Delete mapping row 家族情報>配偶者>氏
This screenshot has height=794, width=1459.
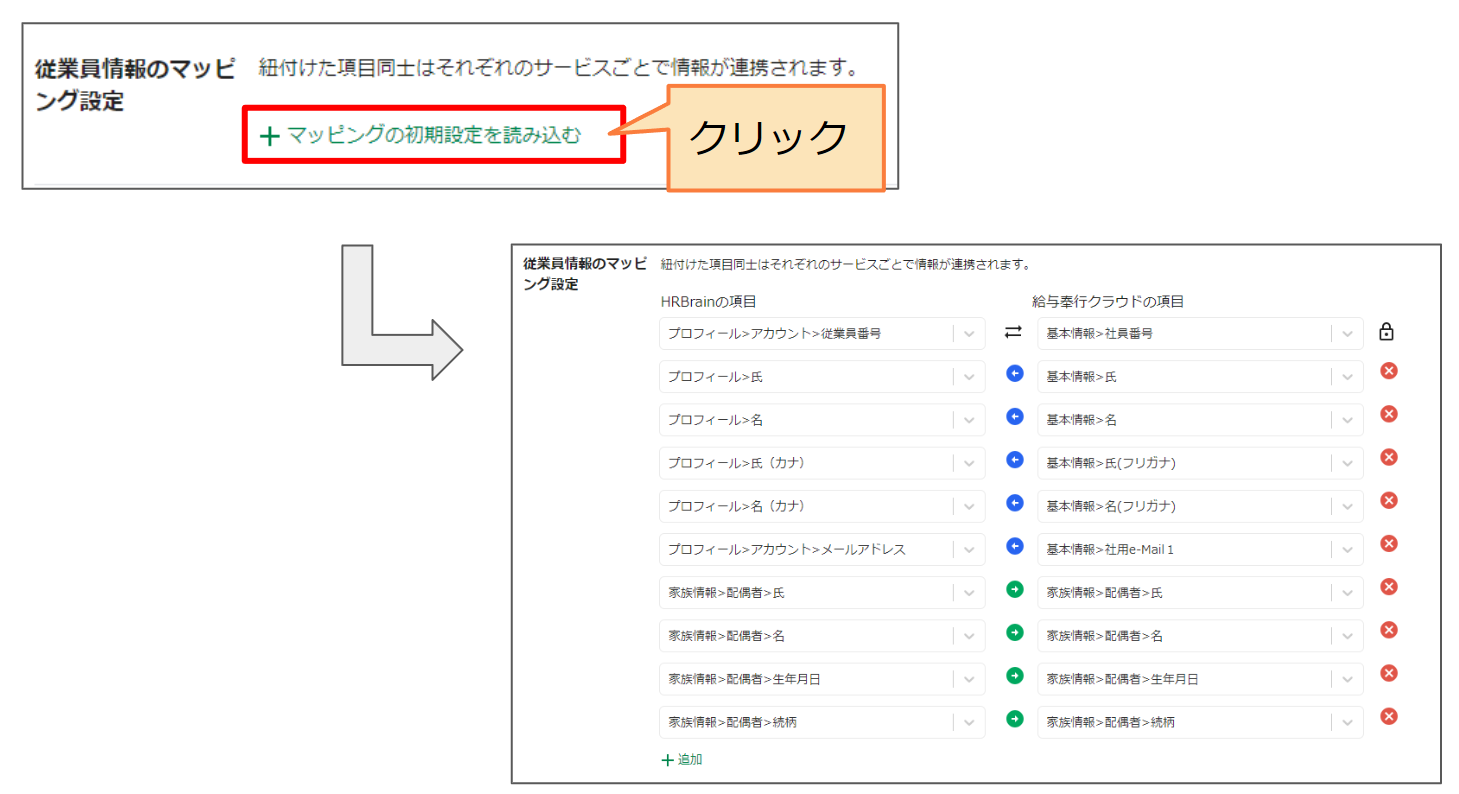tap(1388, 587)
